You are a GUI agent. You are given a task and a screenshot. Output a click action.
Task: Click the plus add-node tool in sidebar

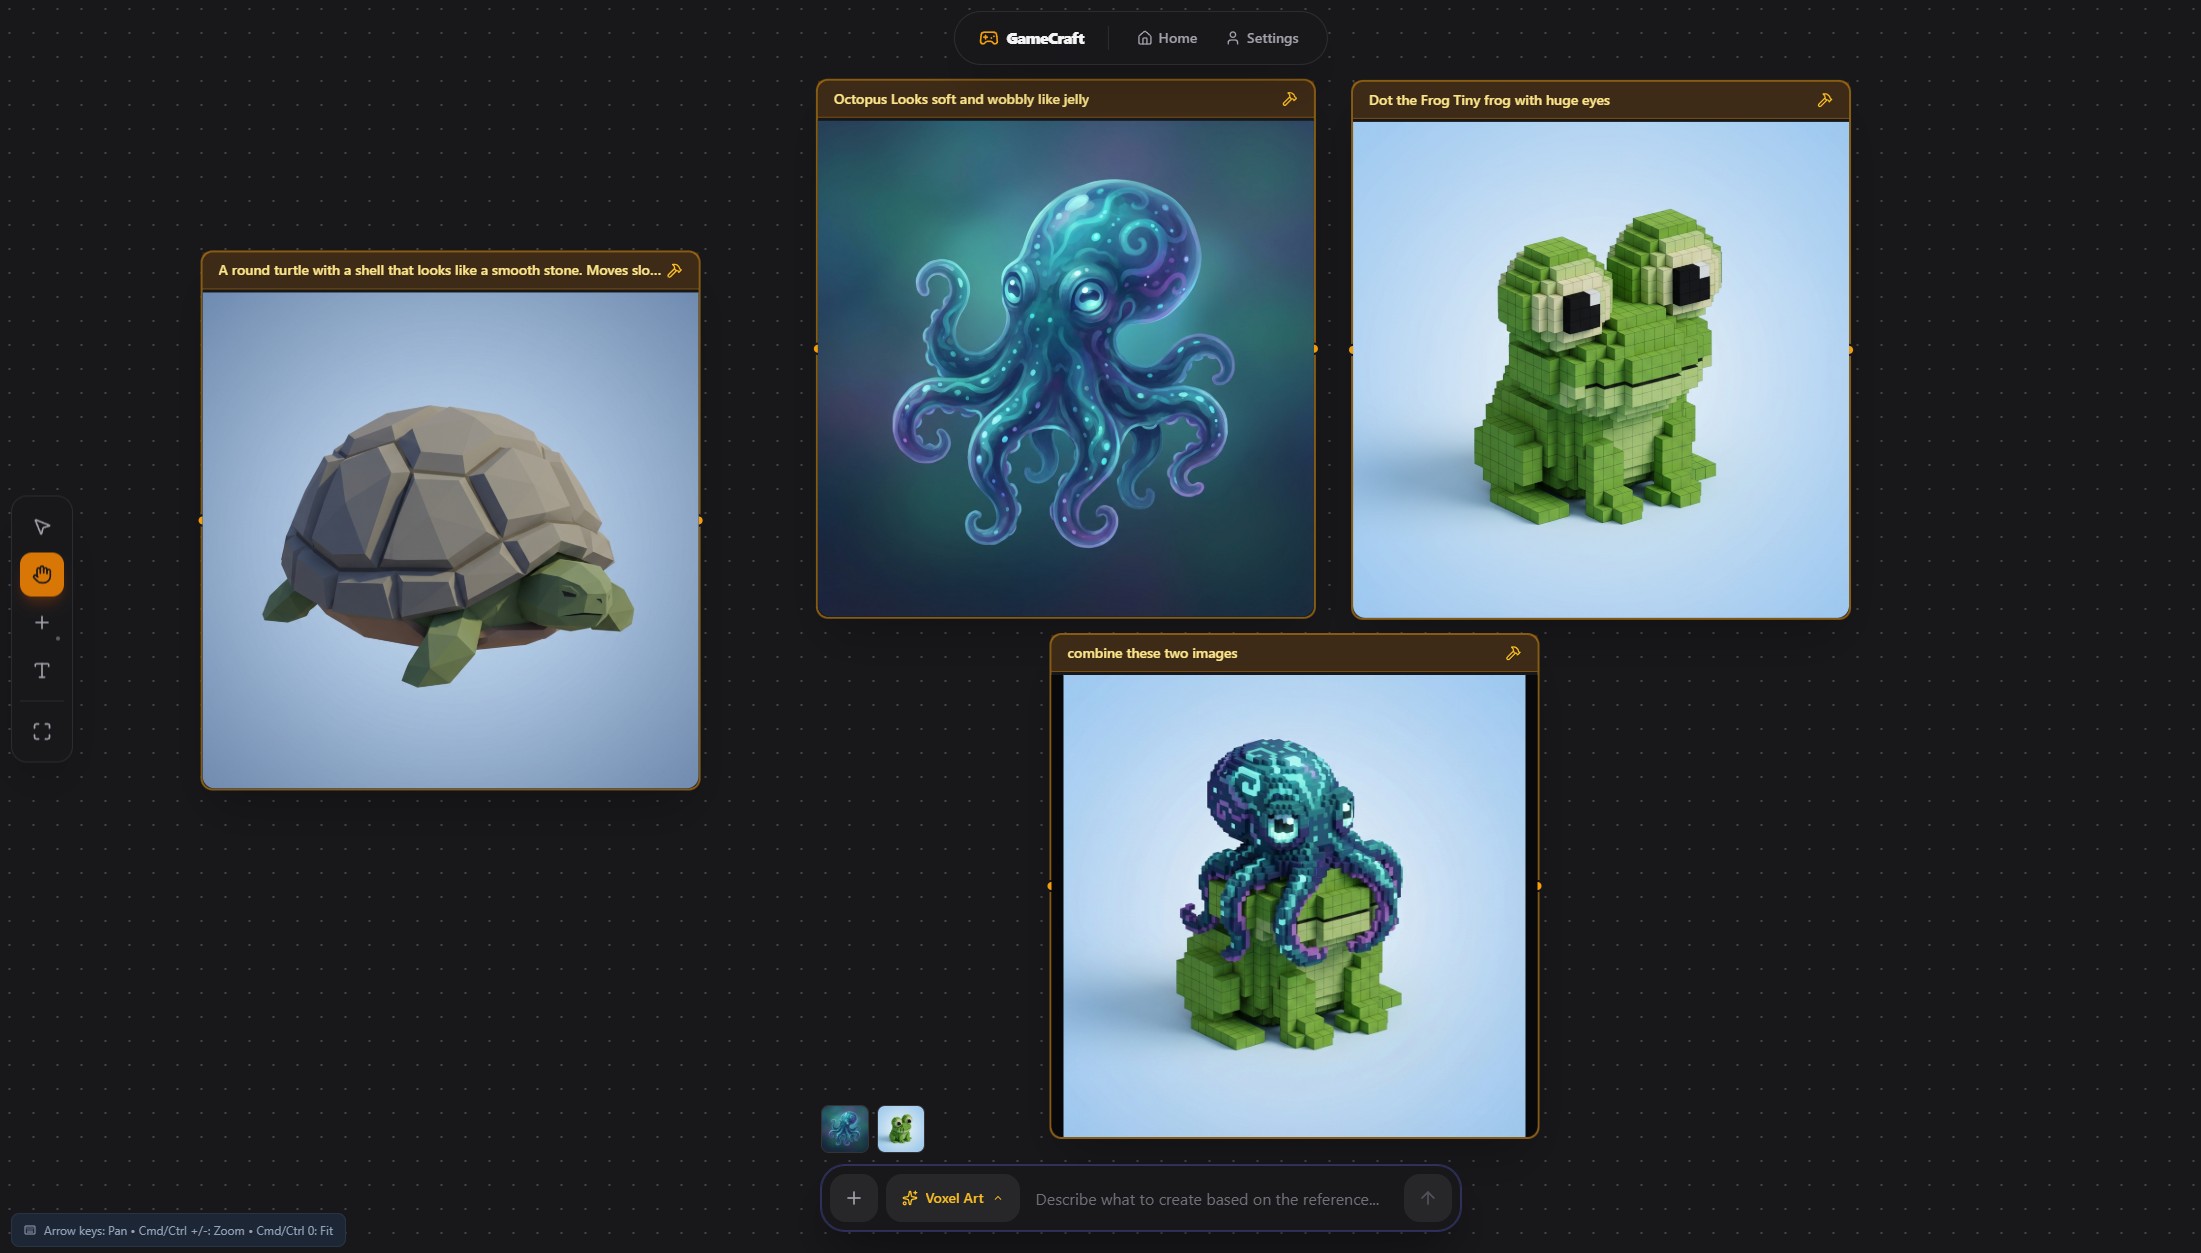(x=42, y=623)
